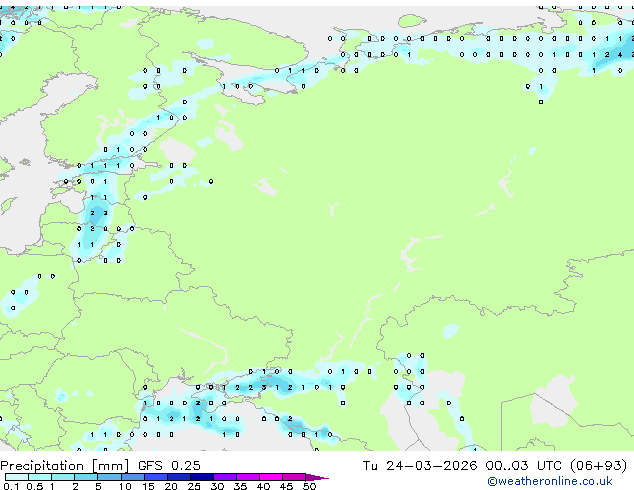Viewport: 634px width, 490px height.
Task: Click the 15–20 mm legend swatch
Action: click(x=155, y=477)
